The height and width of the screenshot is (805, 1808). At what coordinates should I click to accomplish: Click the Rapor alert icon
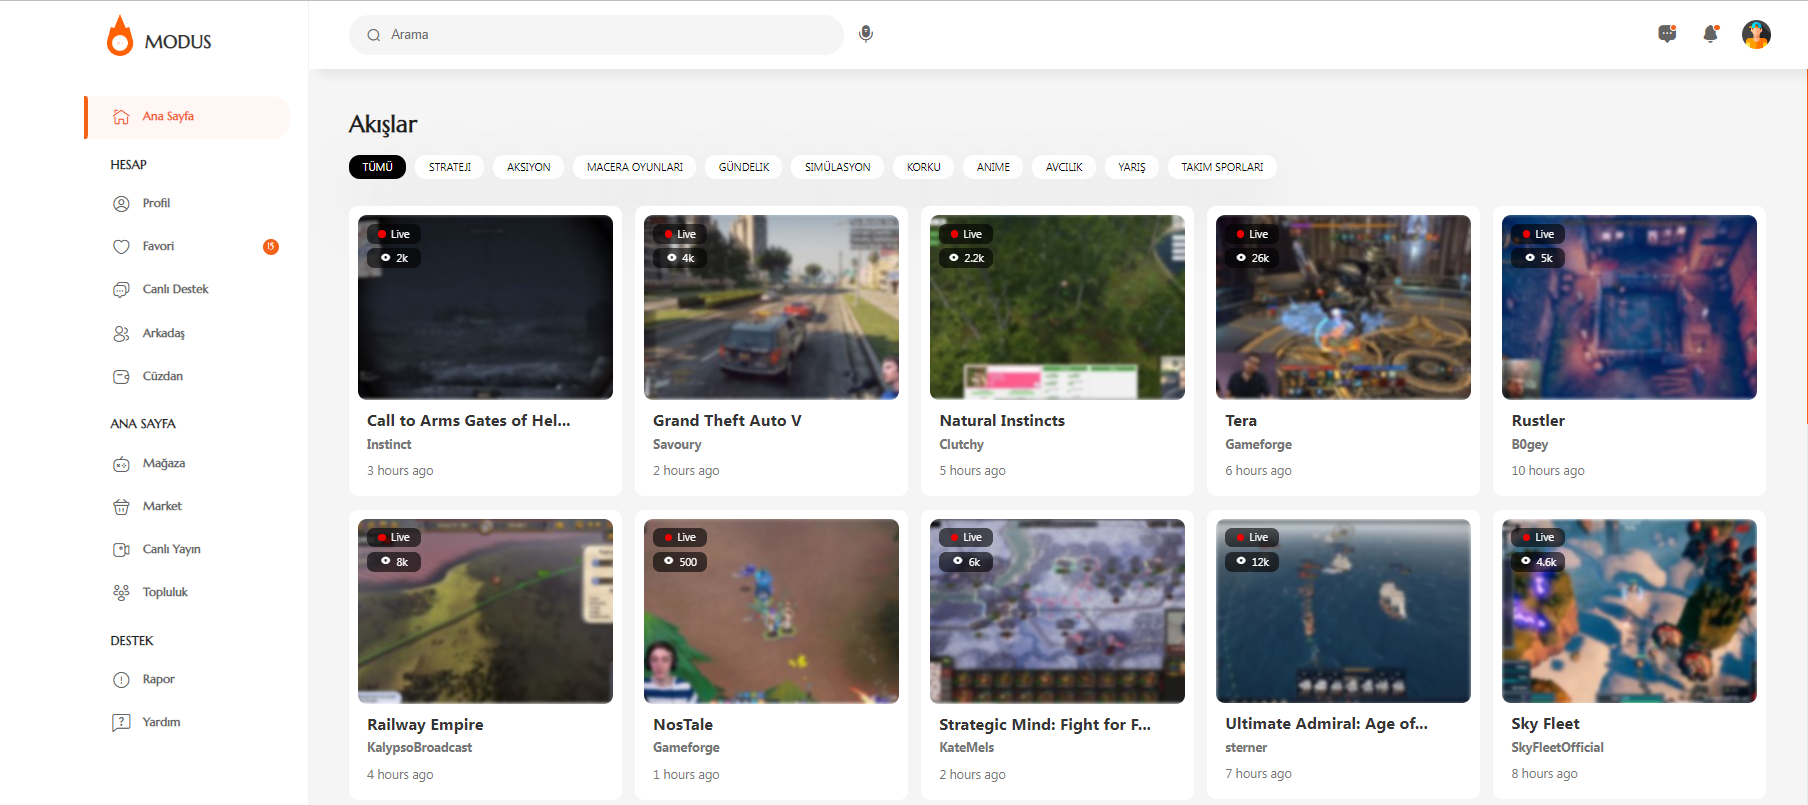point(121,680)
